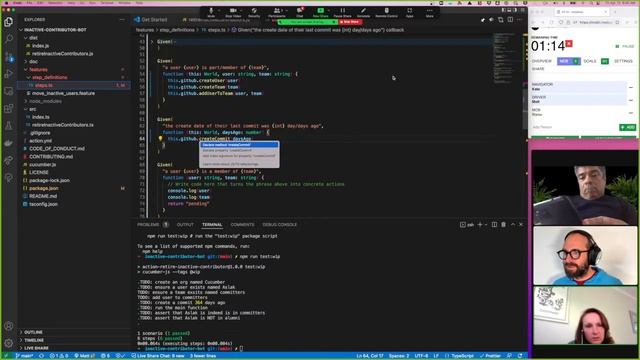Viewport: 640px width, 360px height.
Task: Click the Add Person input field in mob timer
Action: (574, 127)
